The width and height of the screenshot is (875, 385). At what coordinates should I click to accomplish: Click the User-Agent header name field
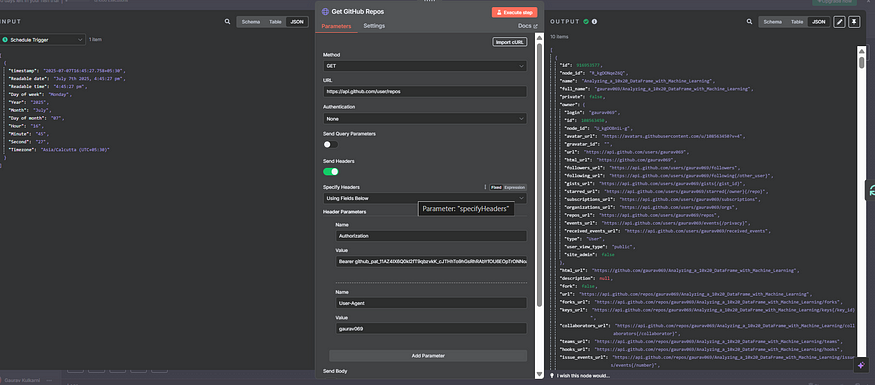[x=431, y=303]
